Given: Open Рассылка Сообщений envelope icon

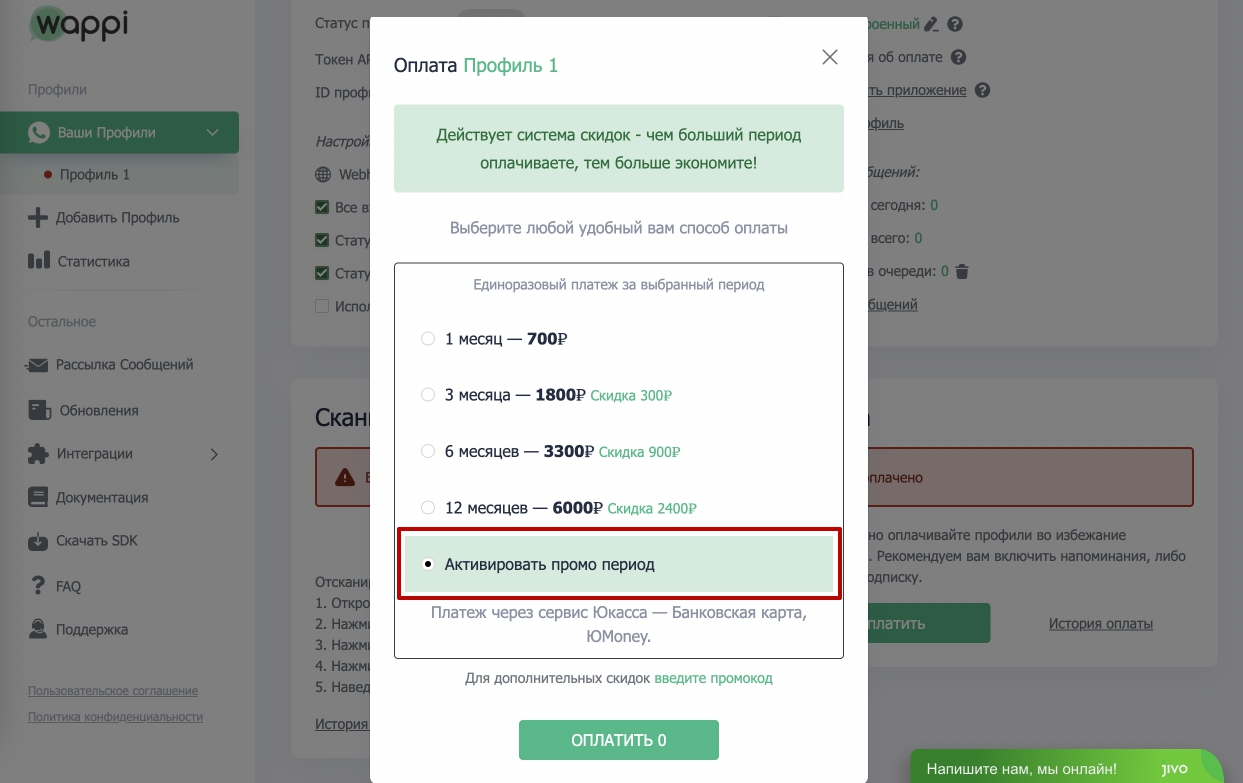Looking at the screenshot, I should (x=38, y=365).
